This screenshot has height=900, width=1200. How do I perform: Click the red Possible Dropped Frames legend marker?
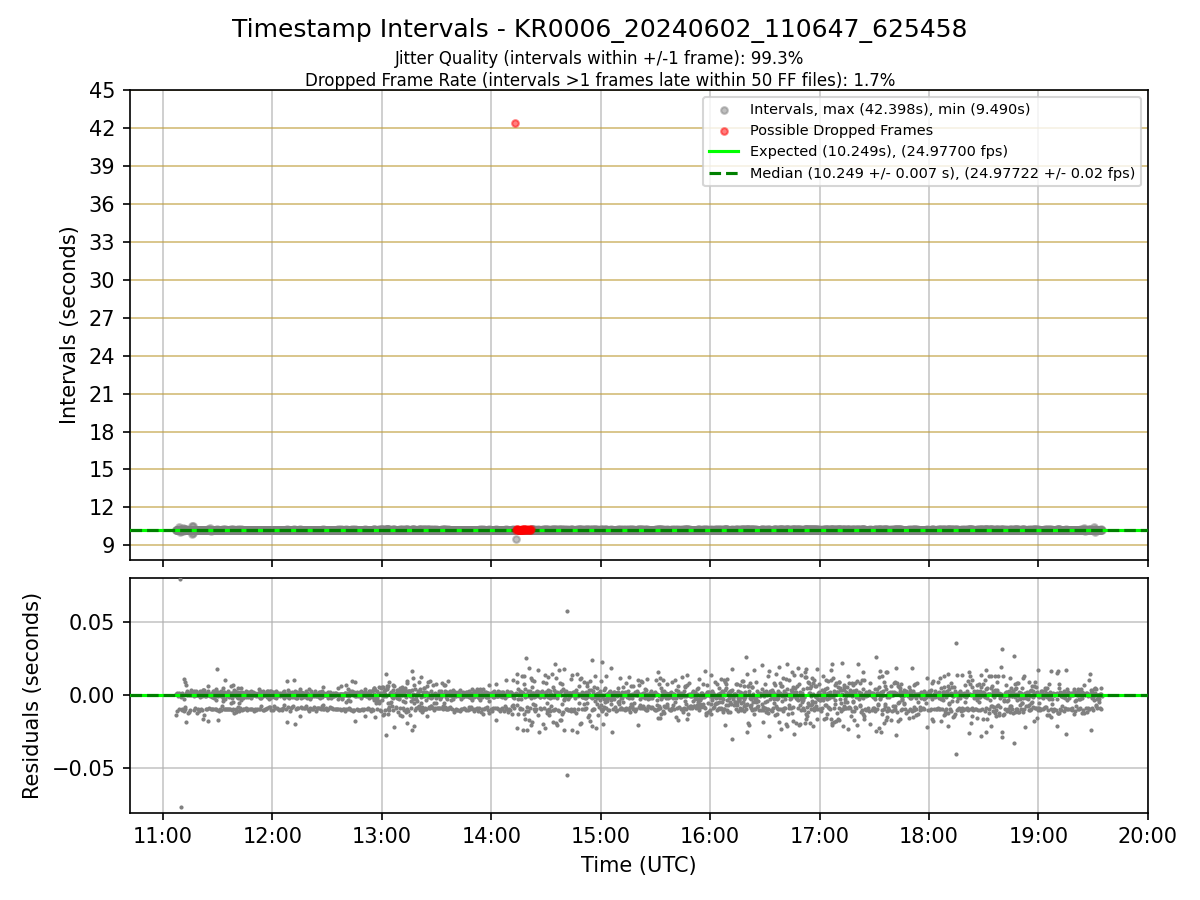click(x=725, y=130)
